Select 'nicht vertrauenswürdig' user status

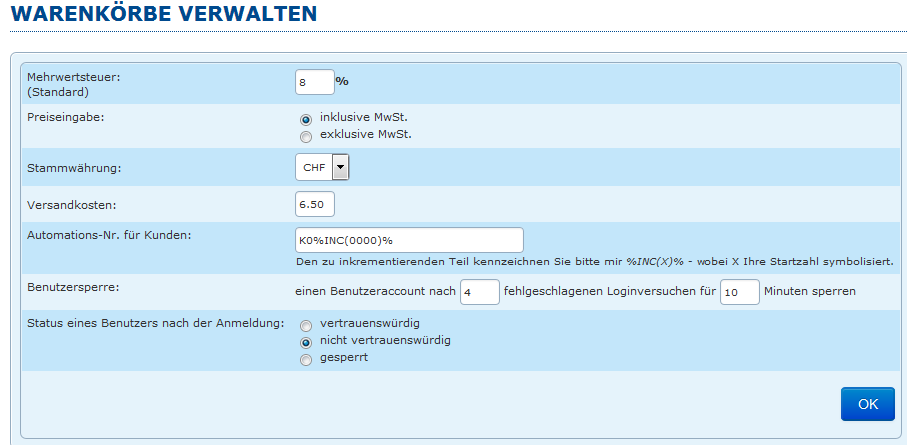[x=306, y=342]
